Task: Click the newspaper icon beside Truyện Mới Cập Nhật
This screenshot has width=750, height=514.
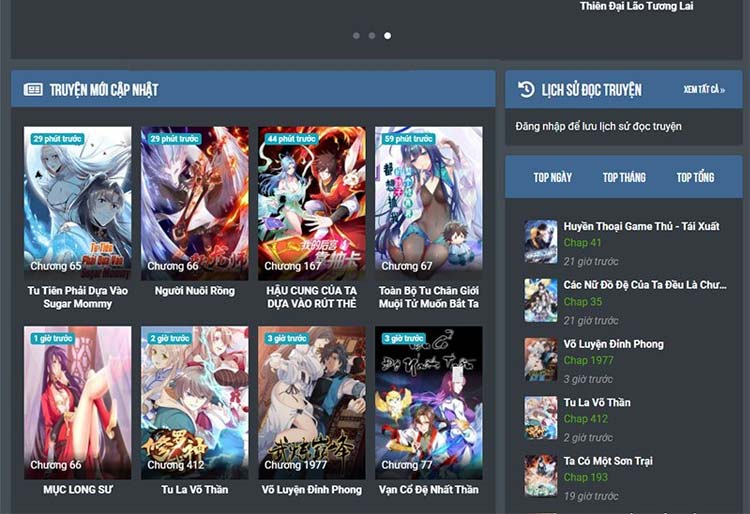Action: (33, 90)
